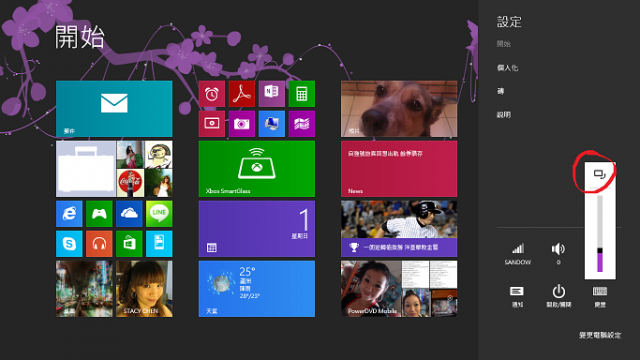Open the Calendar tile showing 1
Screen dimensions: 640x360
point(257,229)
